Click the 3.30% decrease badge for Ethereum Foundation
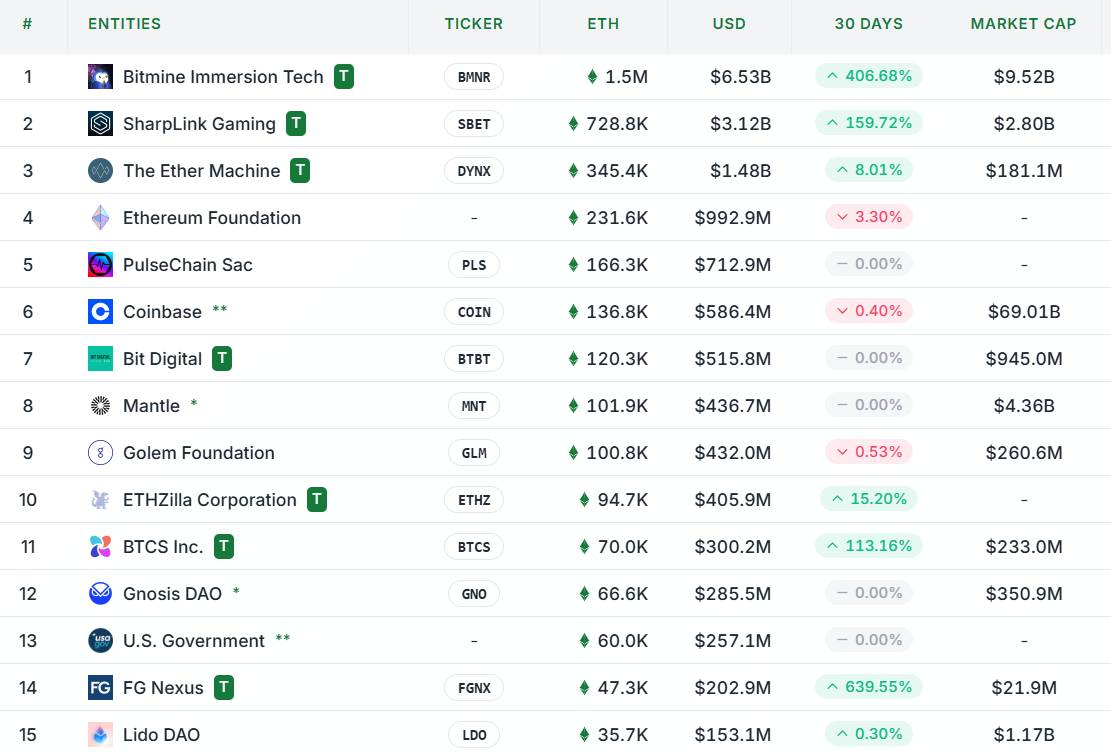Image resolution: width=1111 pixels, height=753 pixels. (x=869, y=217)
